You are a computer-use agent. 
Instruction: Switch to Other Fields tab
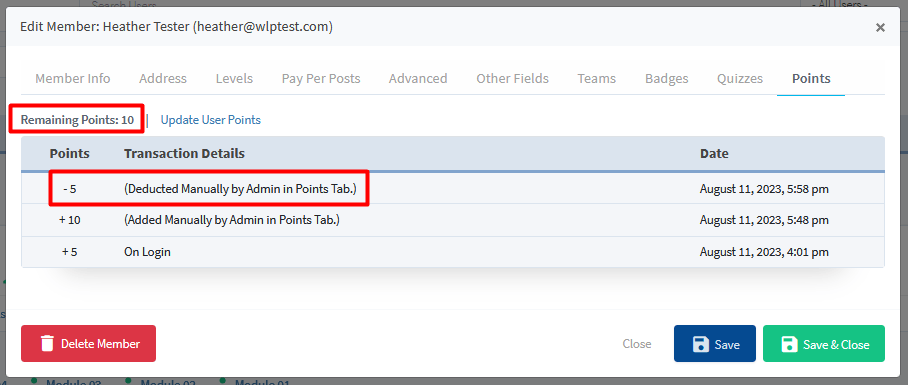512,79
